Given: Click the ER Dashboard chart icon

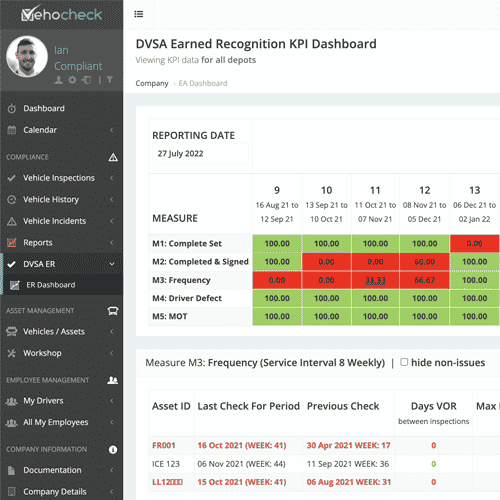Looking at the screenshot, I should point(15,285).
